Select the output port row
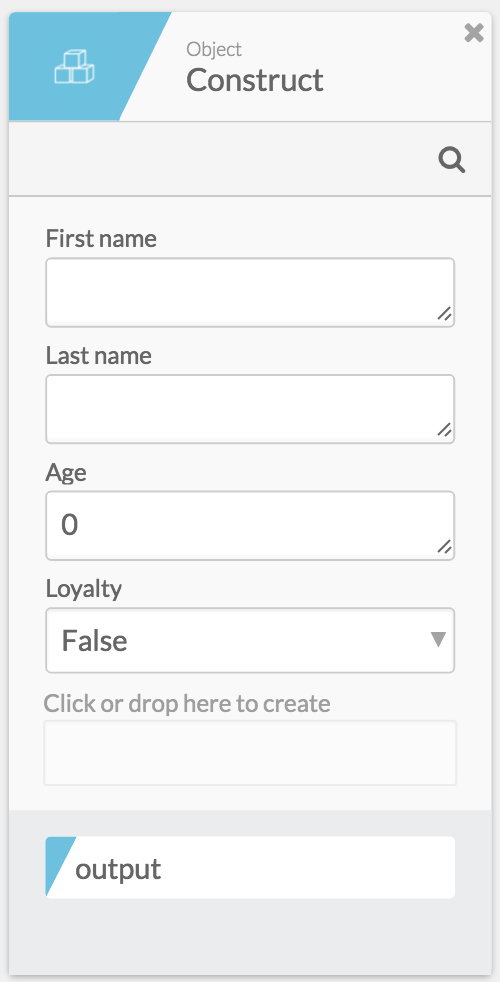 tap(250, 867)
